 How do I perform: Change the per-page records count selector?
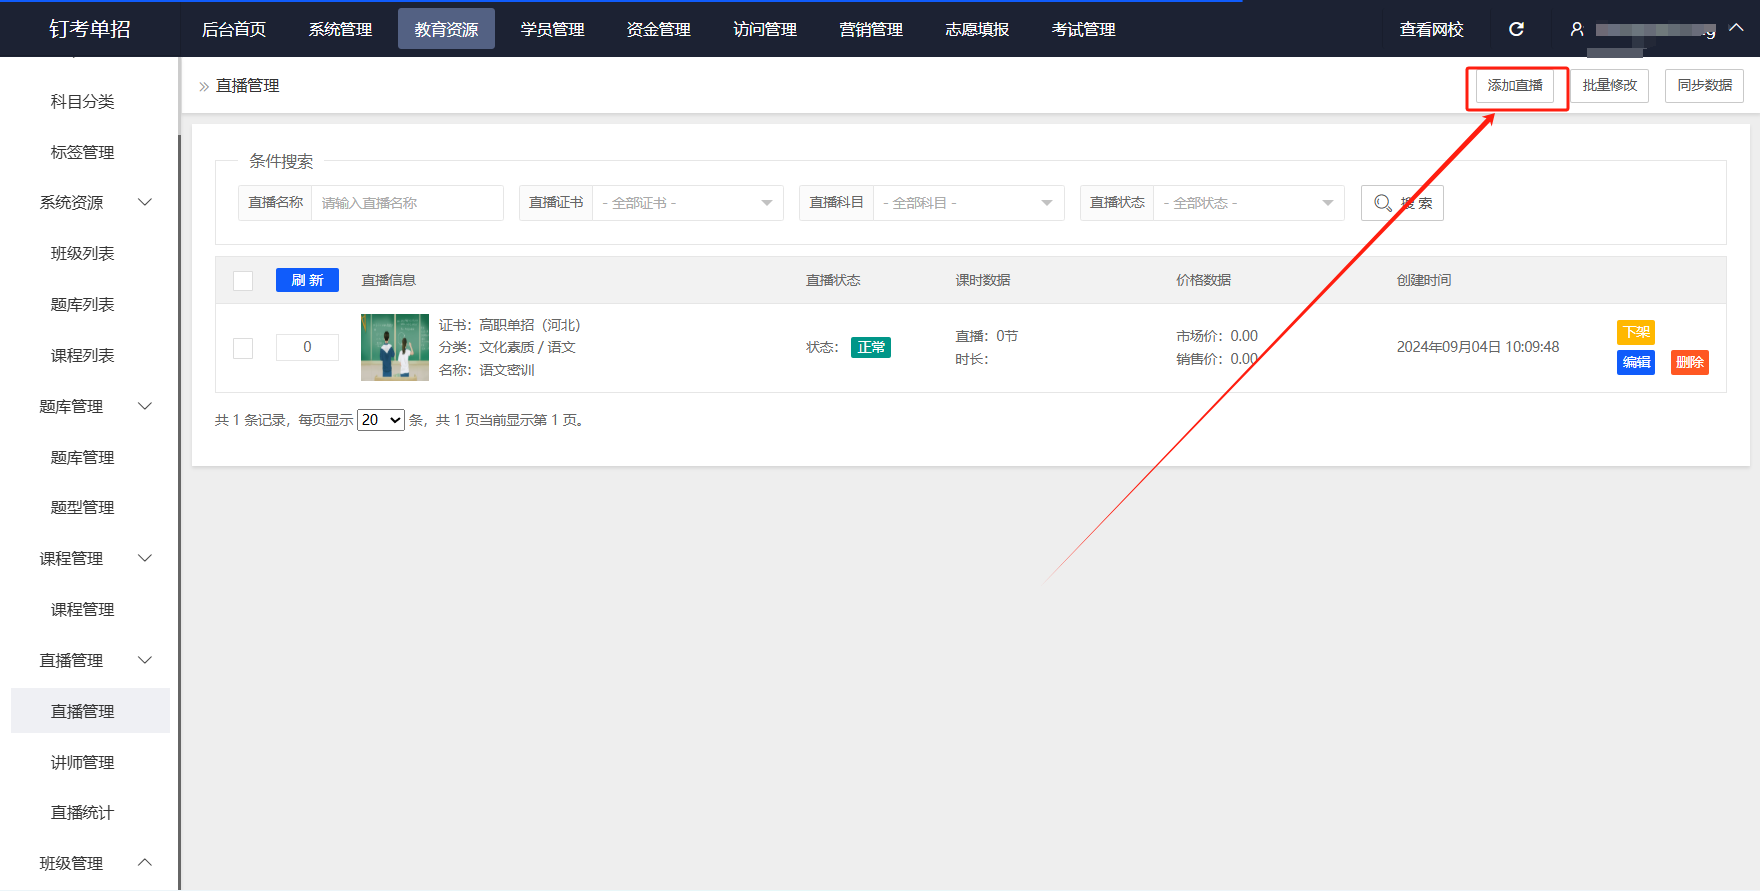click(x=381, y=420)
